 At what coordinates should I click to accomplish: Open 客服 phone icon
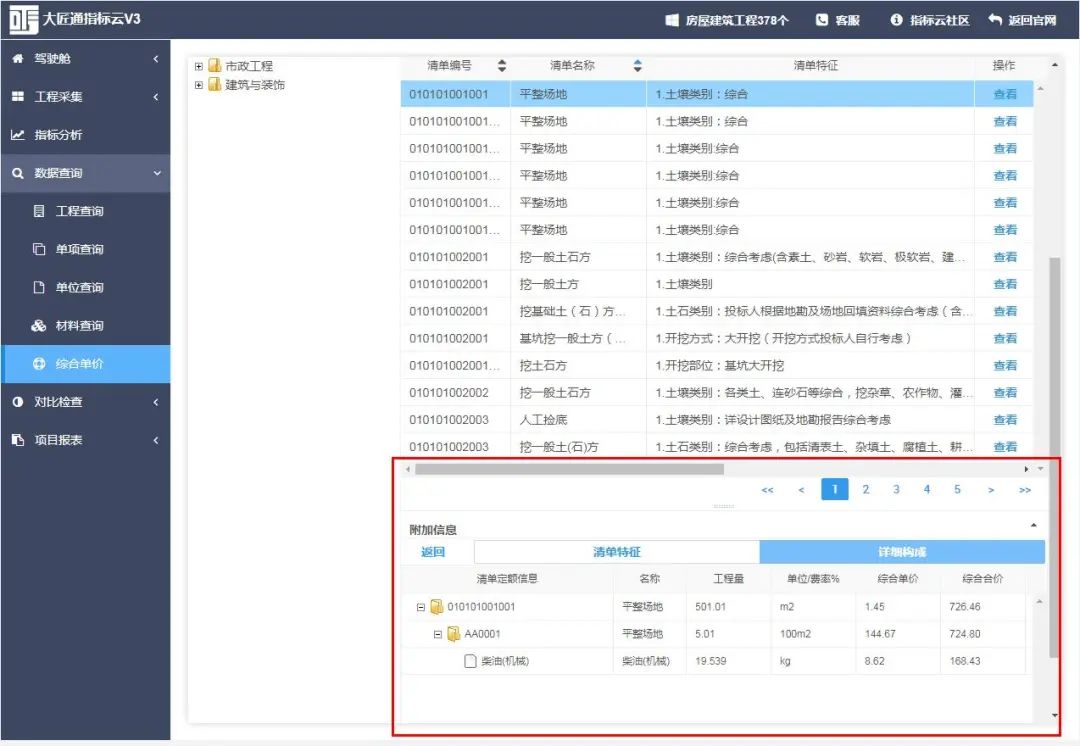coord(822,20)
